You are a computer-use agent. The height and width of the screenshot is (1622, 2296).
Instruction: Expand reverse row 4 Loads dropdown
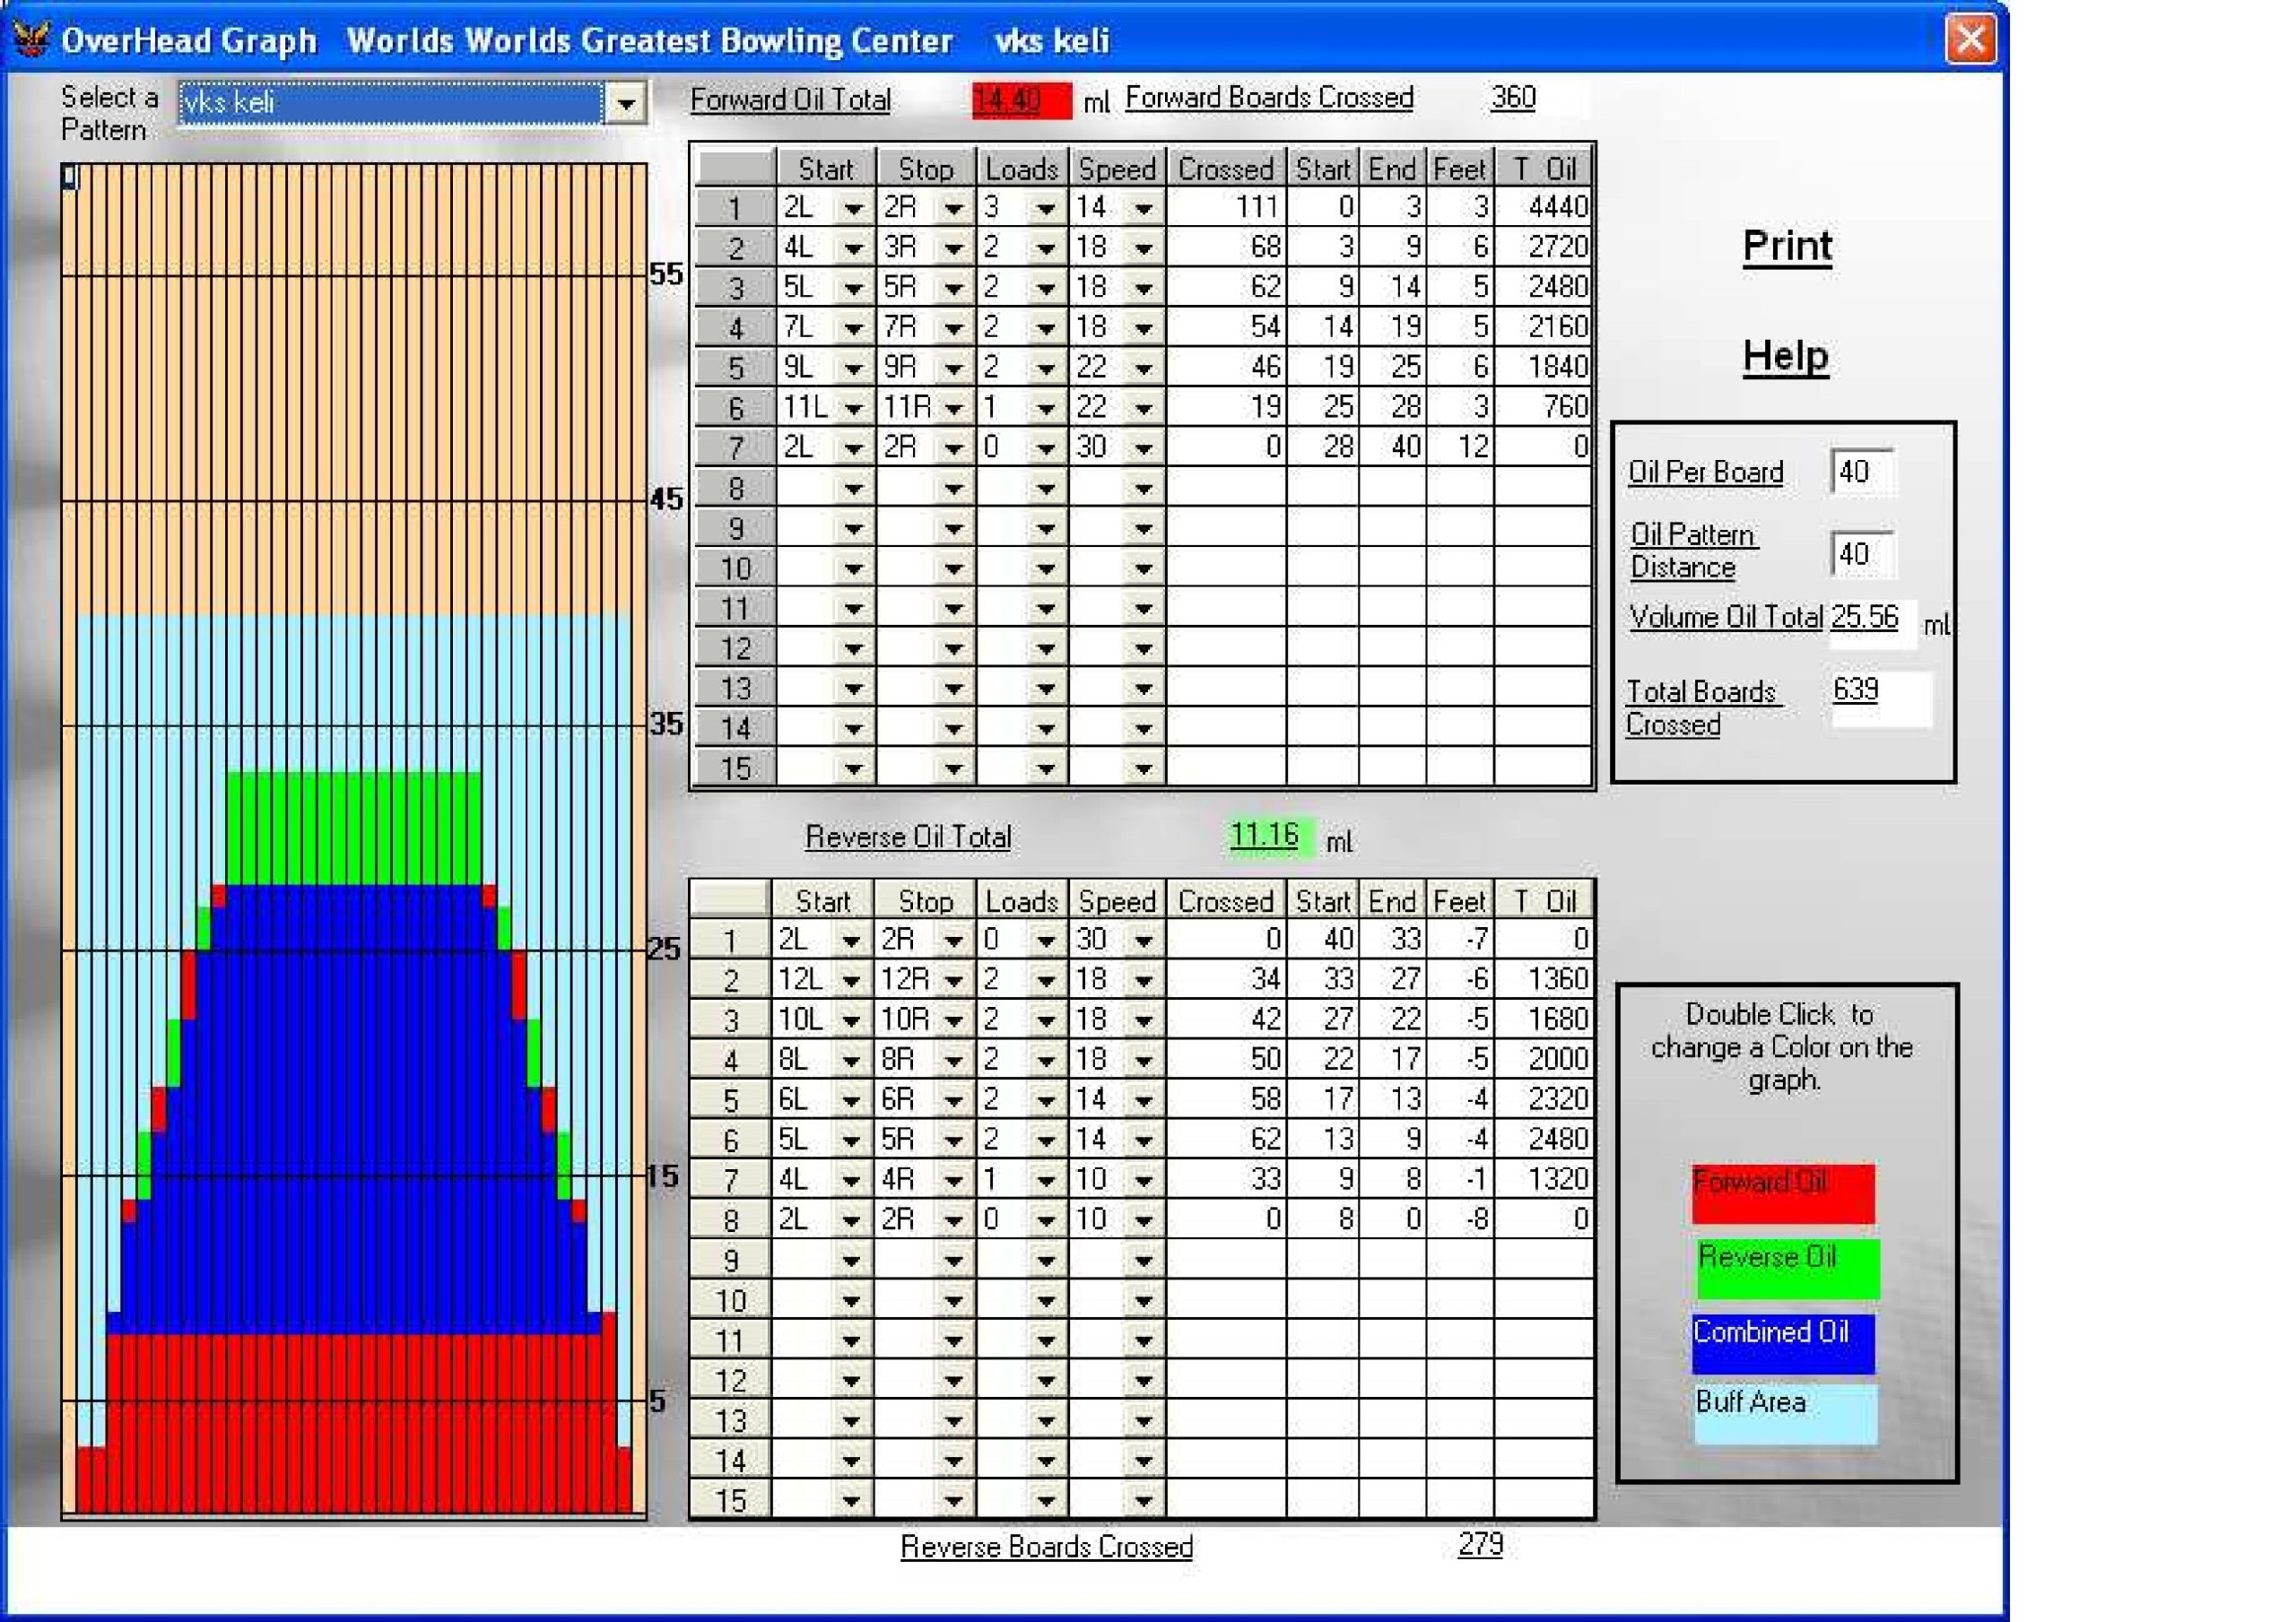1046,1060
